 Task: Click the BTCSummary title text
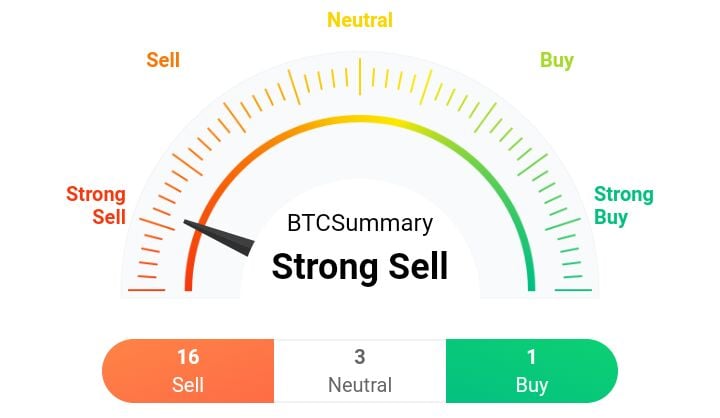pyautogui.click(x=360, y=224)
